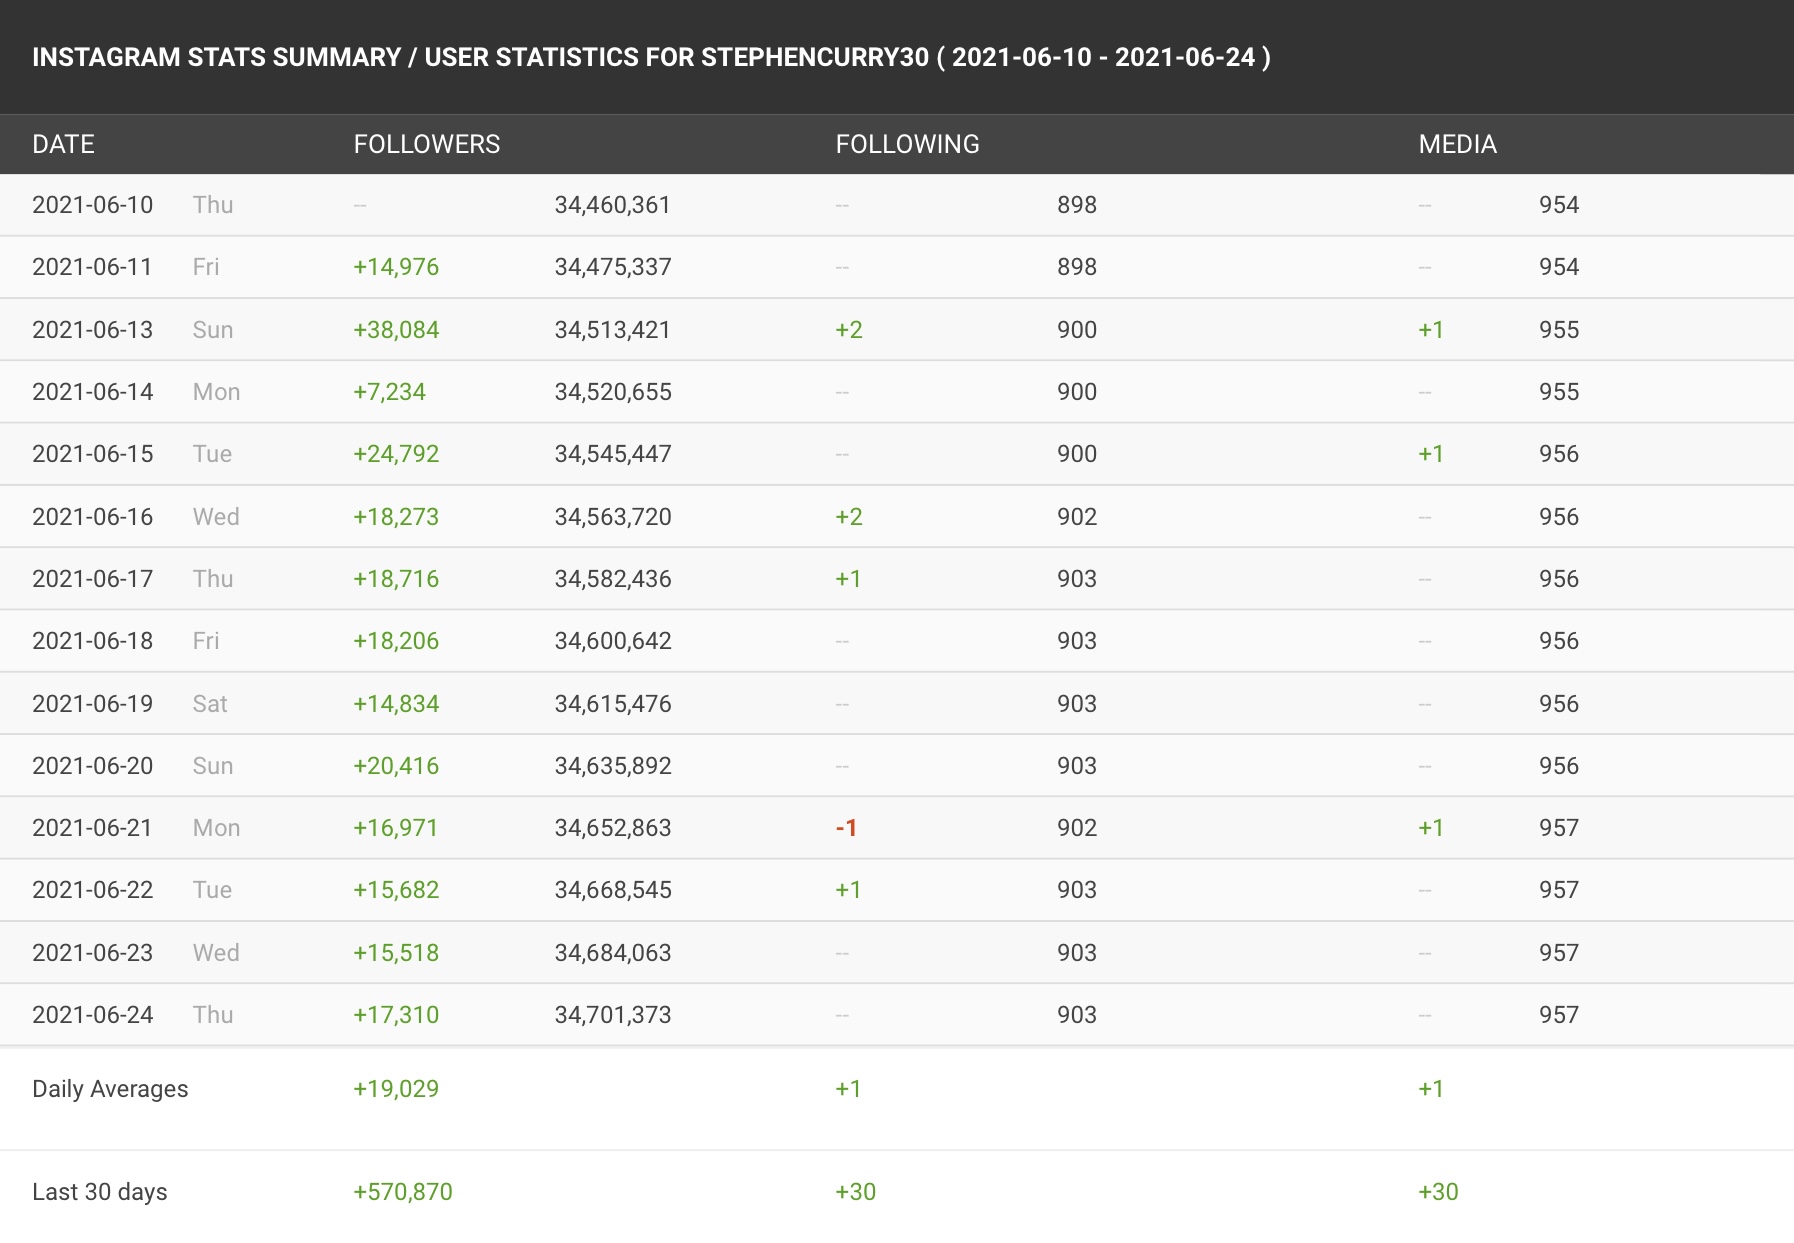Click the 2021-06-21 date cell

pos(92,828)
